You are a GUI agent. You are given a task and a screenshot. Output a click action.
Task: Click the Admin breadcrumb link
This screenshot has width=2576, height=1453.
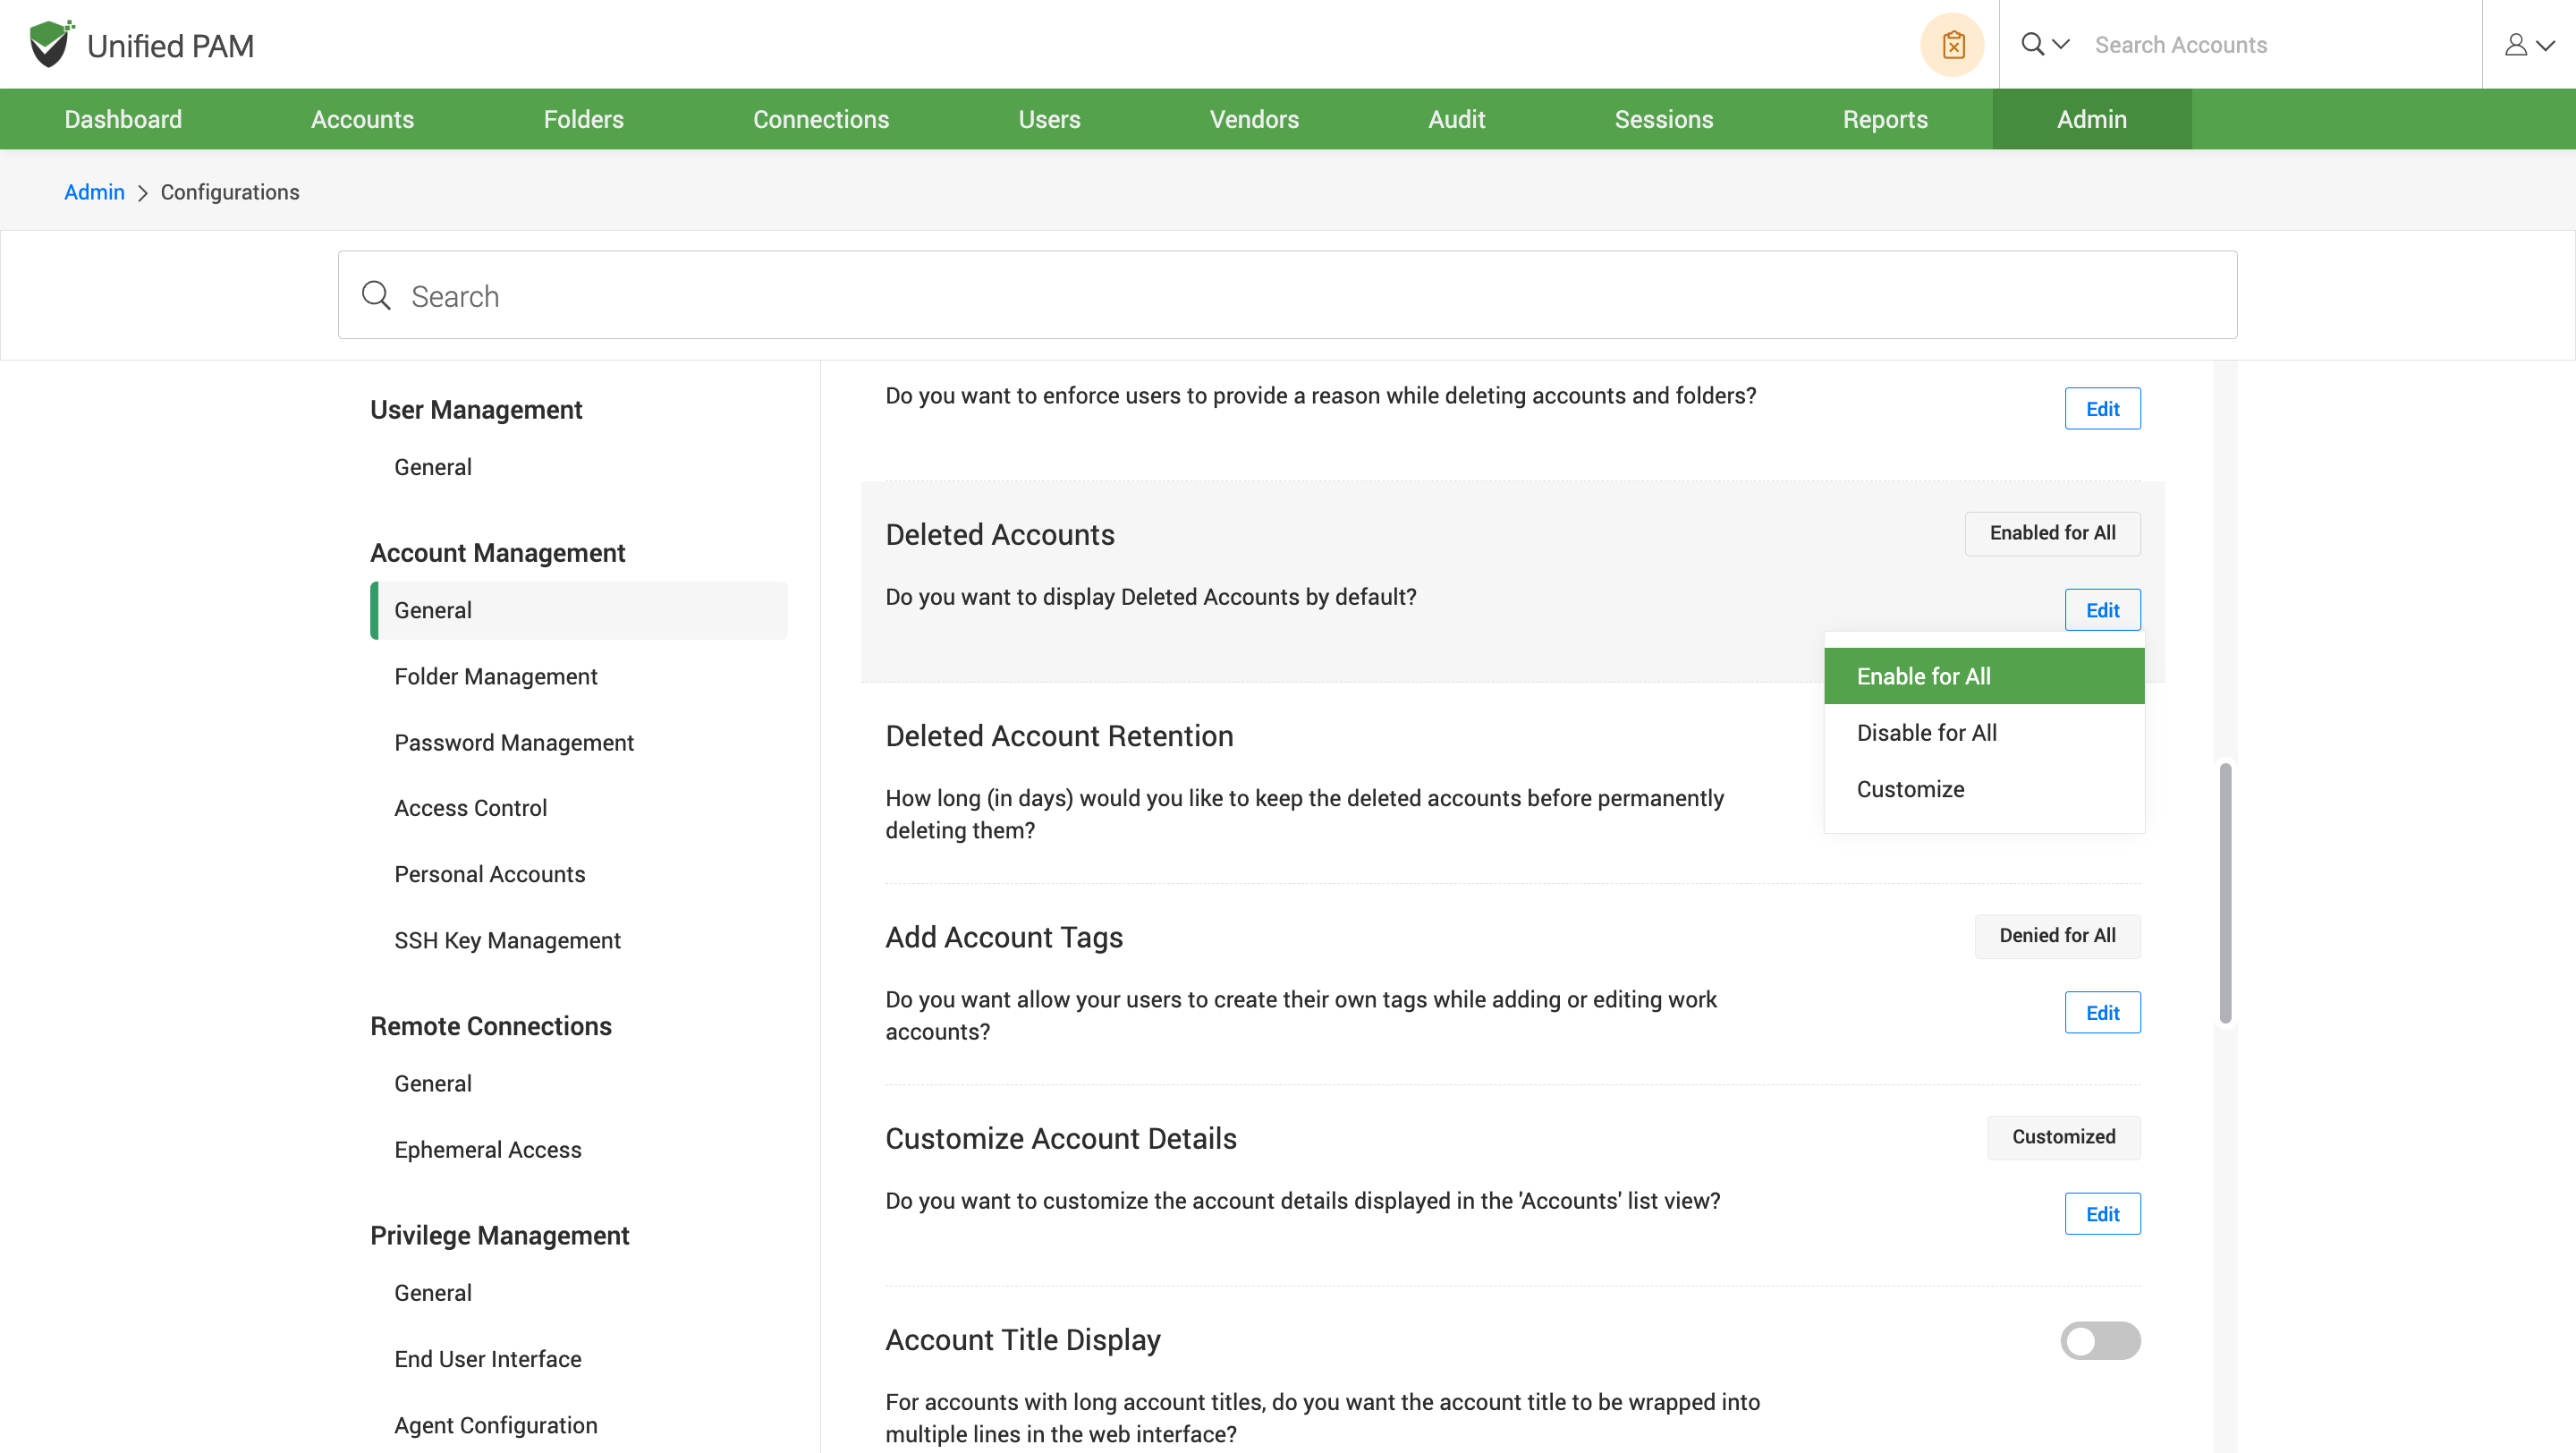coord(94,192)
